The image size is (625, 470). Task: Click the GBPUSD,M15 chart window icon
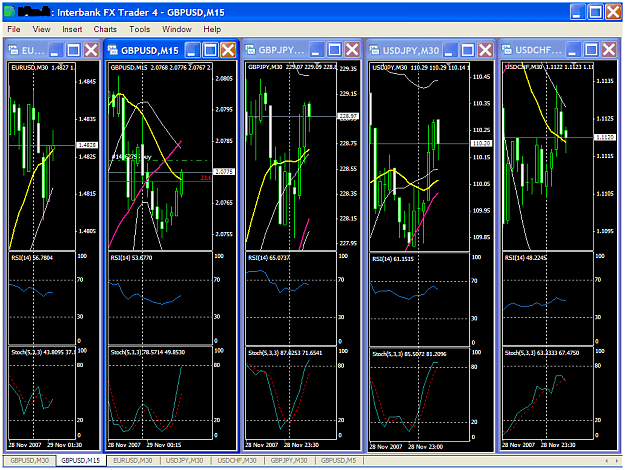click(112, 50)
